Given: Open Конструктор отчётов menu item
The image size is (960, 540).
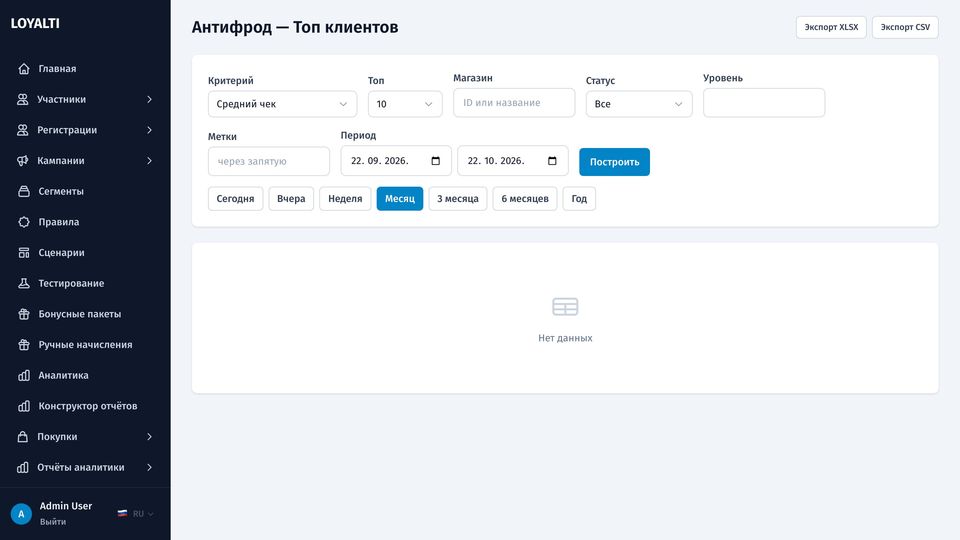Looking at the screenshot, I should 85,406.
